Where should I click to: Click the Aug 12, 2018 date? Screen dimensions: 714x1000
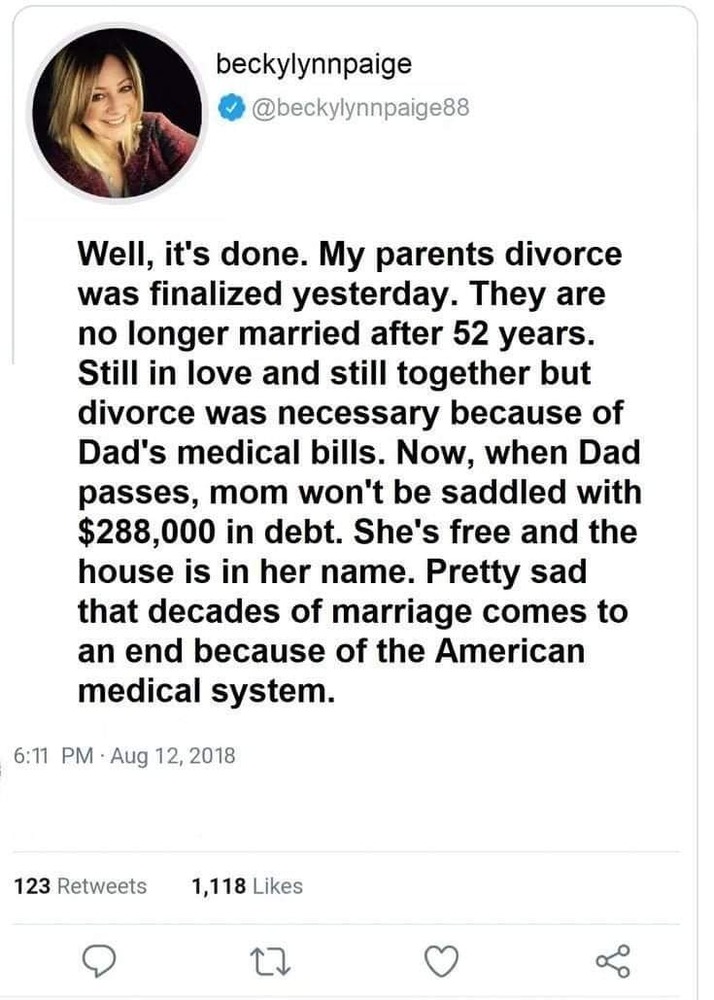click(x=170, y=755)
